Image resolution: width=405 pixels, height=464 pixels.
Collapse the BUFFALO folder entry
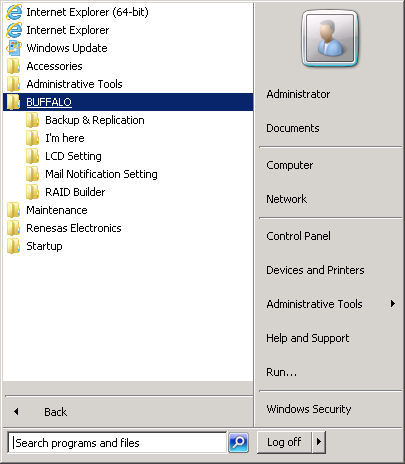(128, 102)
